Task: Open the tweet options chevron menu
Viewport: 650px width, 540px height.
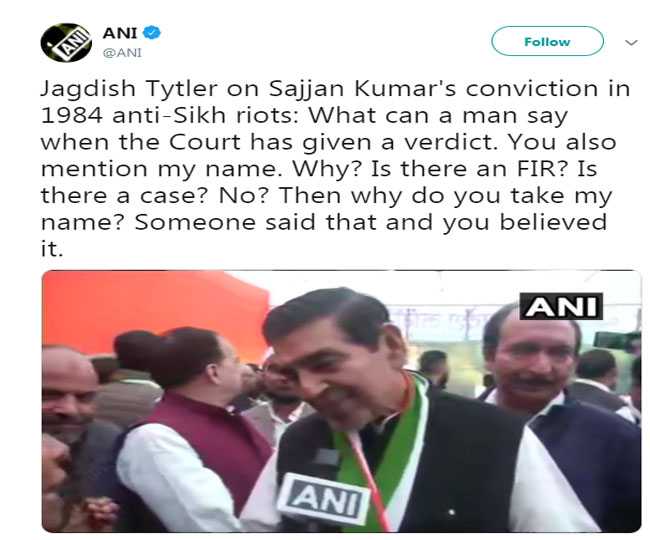Action: click(x=631, y=42)
